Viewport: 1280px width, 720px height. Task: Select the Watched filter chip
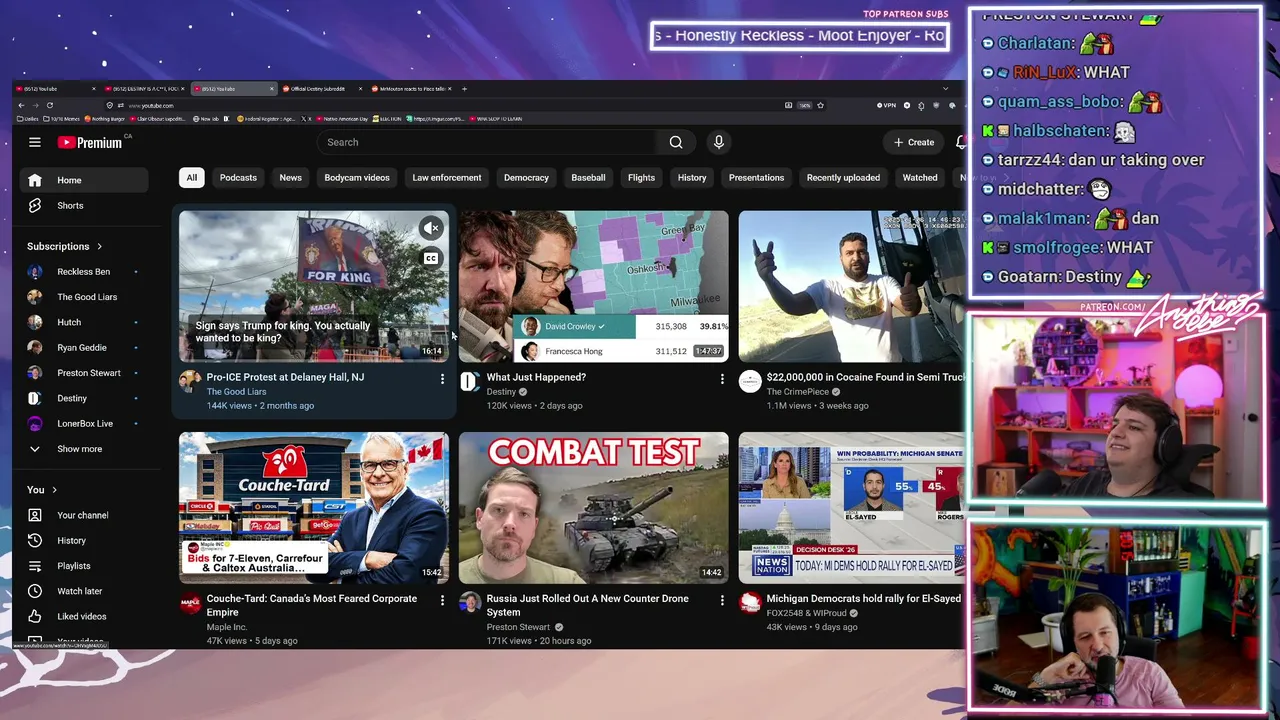(920, 178)
